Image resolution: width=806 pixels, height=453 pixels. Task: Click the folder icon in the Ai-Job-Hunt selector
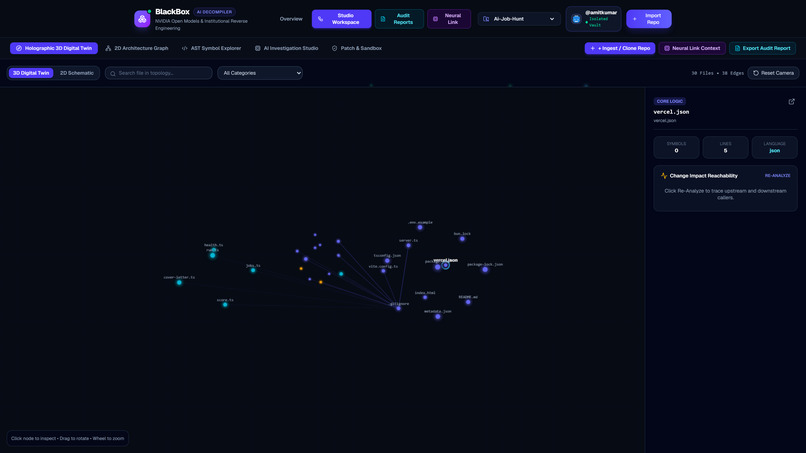(x=486, y=19)
